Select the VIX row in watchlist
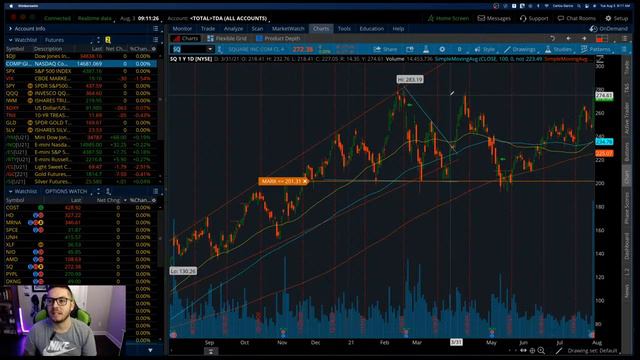This screenshot has height=360, width=640. [81, 78]
